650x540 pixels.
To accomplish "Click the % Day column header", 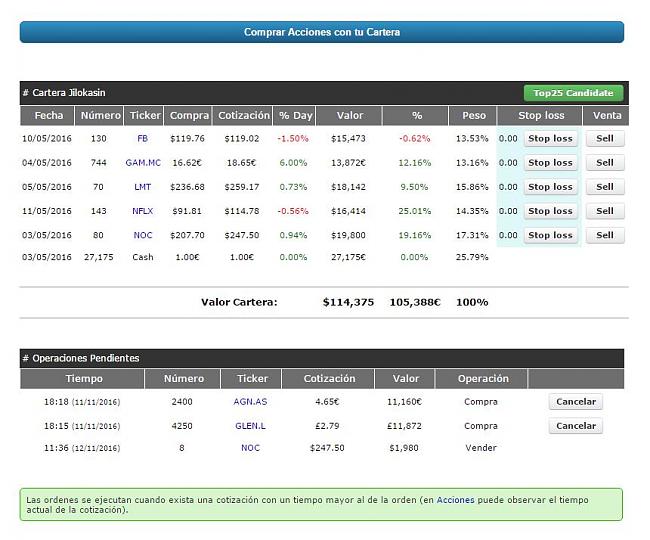I will pyautogui.click(x=296, y=115).
